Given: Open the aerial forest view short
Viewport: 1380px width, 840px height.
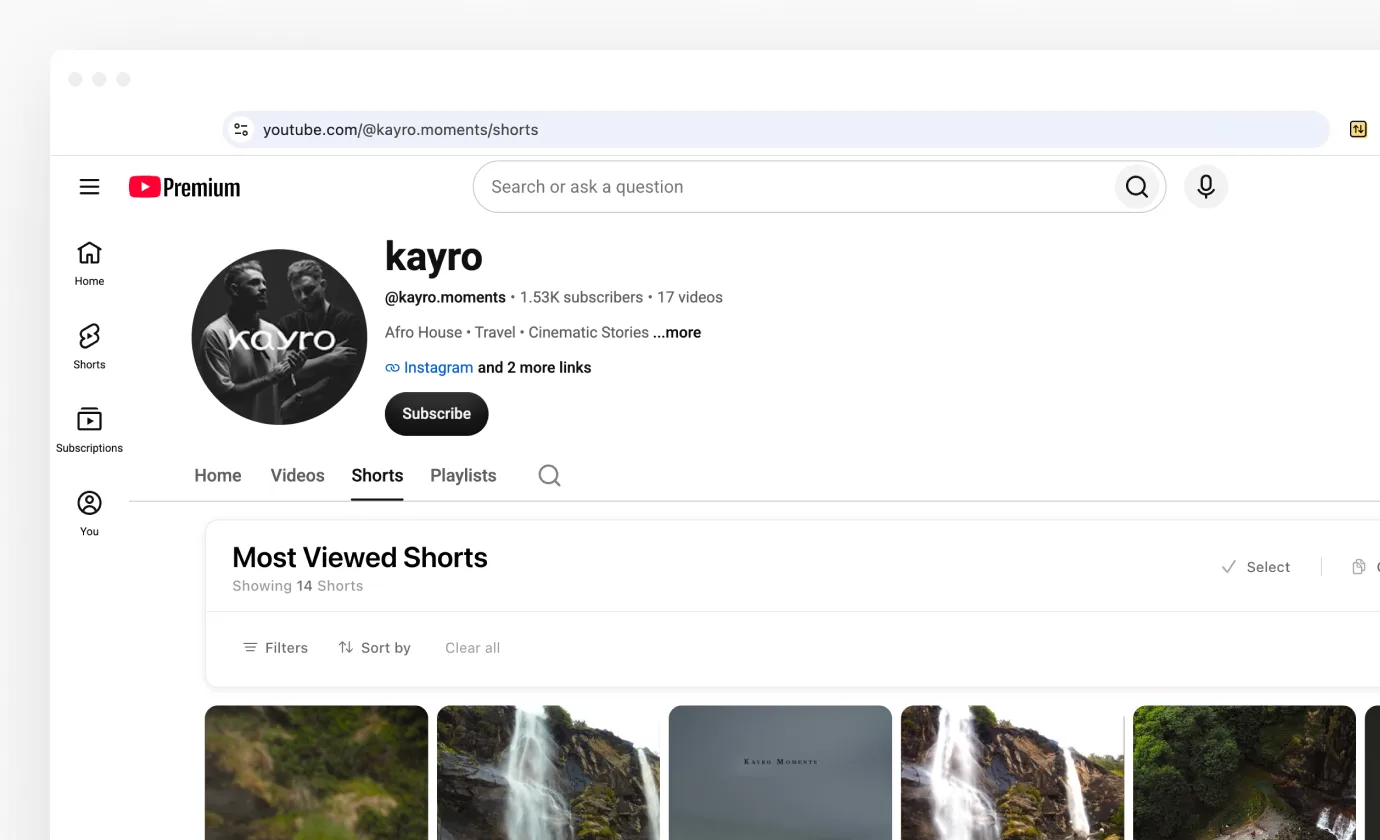Looking at the screenshot, I should pyautogui.click(x=1244, y=772).
